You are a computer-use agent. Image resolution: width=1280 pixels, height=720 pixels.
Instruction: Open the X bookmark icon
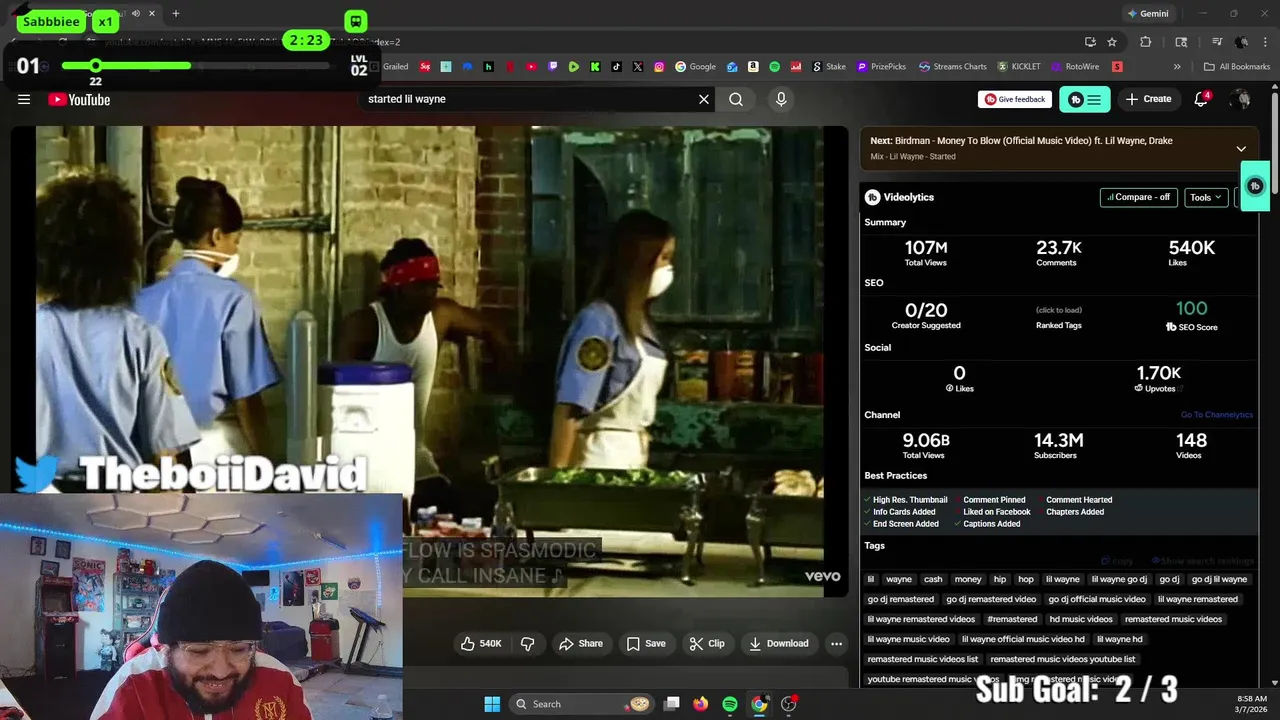tap(637, 67)
